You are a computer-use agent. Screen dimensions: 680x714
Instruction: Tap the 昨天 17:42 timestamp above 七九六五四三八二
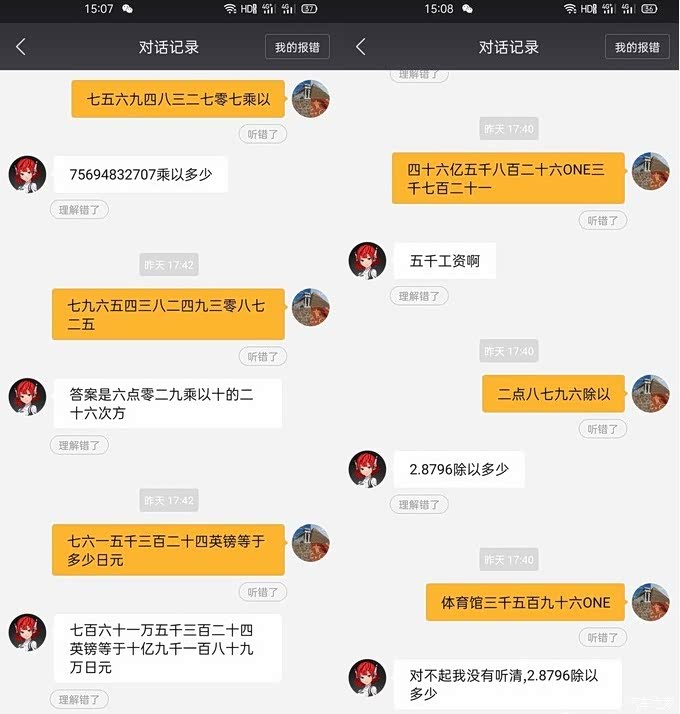click(169, 265)
